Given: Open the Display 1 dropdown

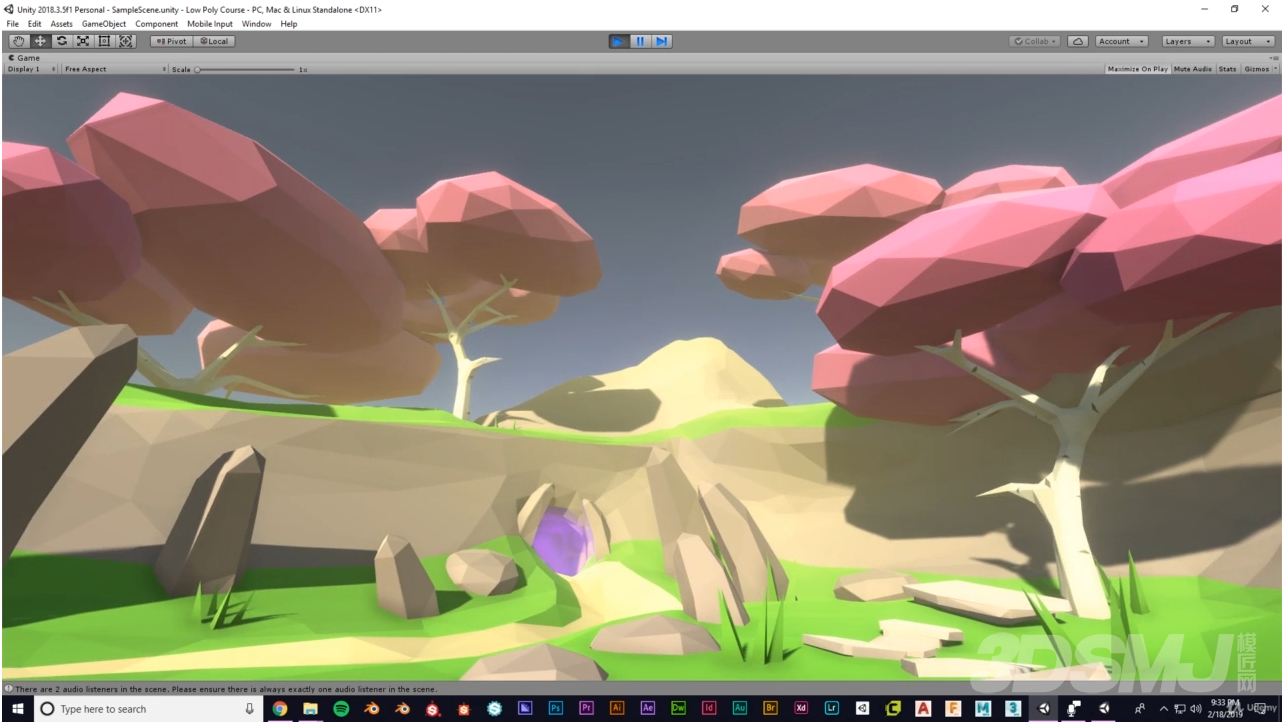Looking at the screenshot, I should [32, 69].
